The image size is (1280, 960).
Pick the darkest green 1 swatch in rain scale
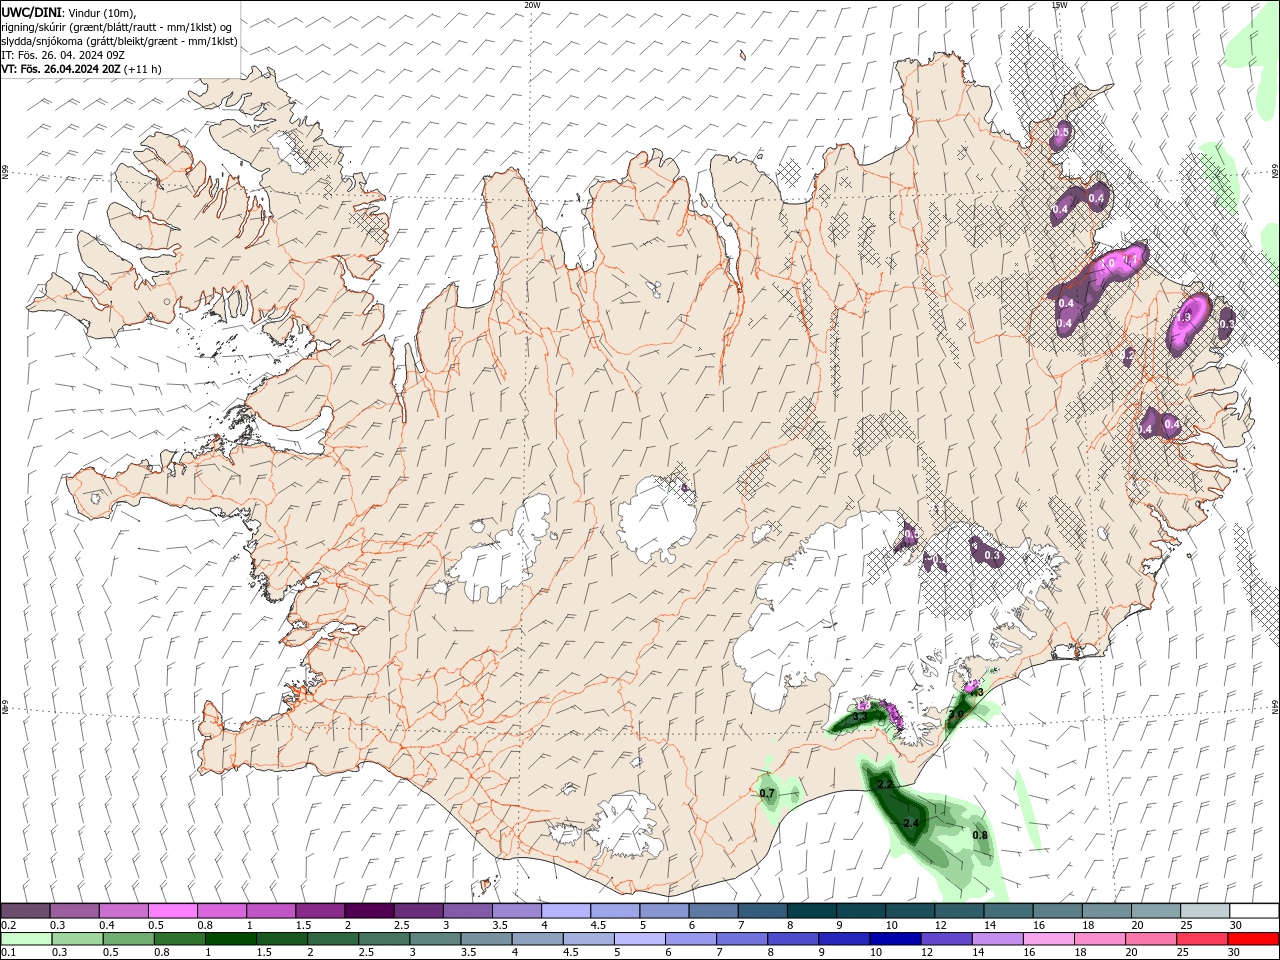[x=230, y=939]
